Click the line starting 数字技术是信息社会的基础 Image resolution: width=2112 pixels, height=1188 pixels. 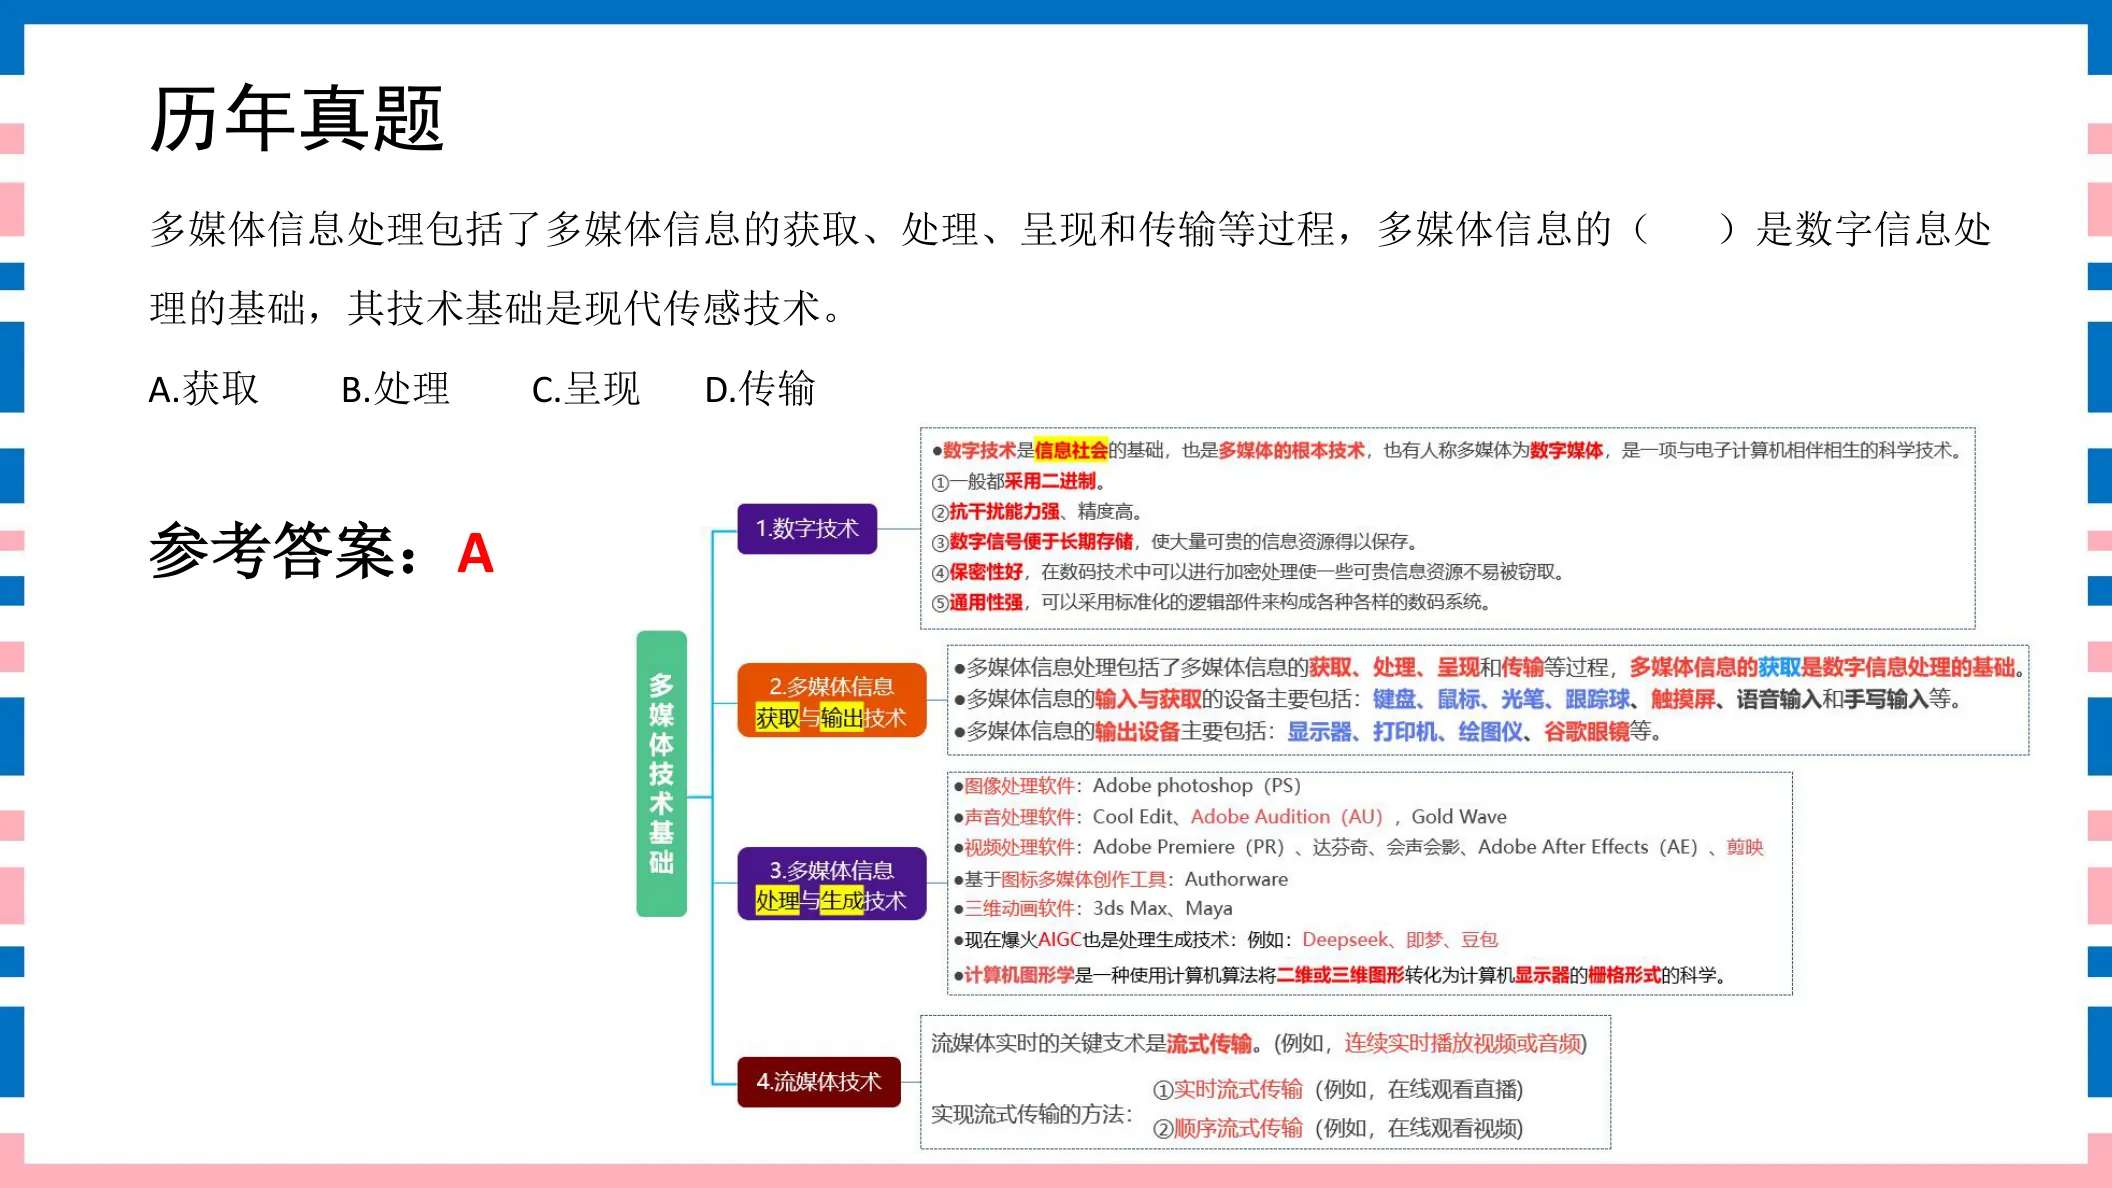[x=1447, y=451]
